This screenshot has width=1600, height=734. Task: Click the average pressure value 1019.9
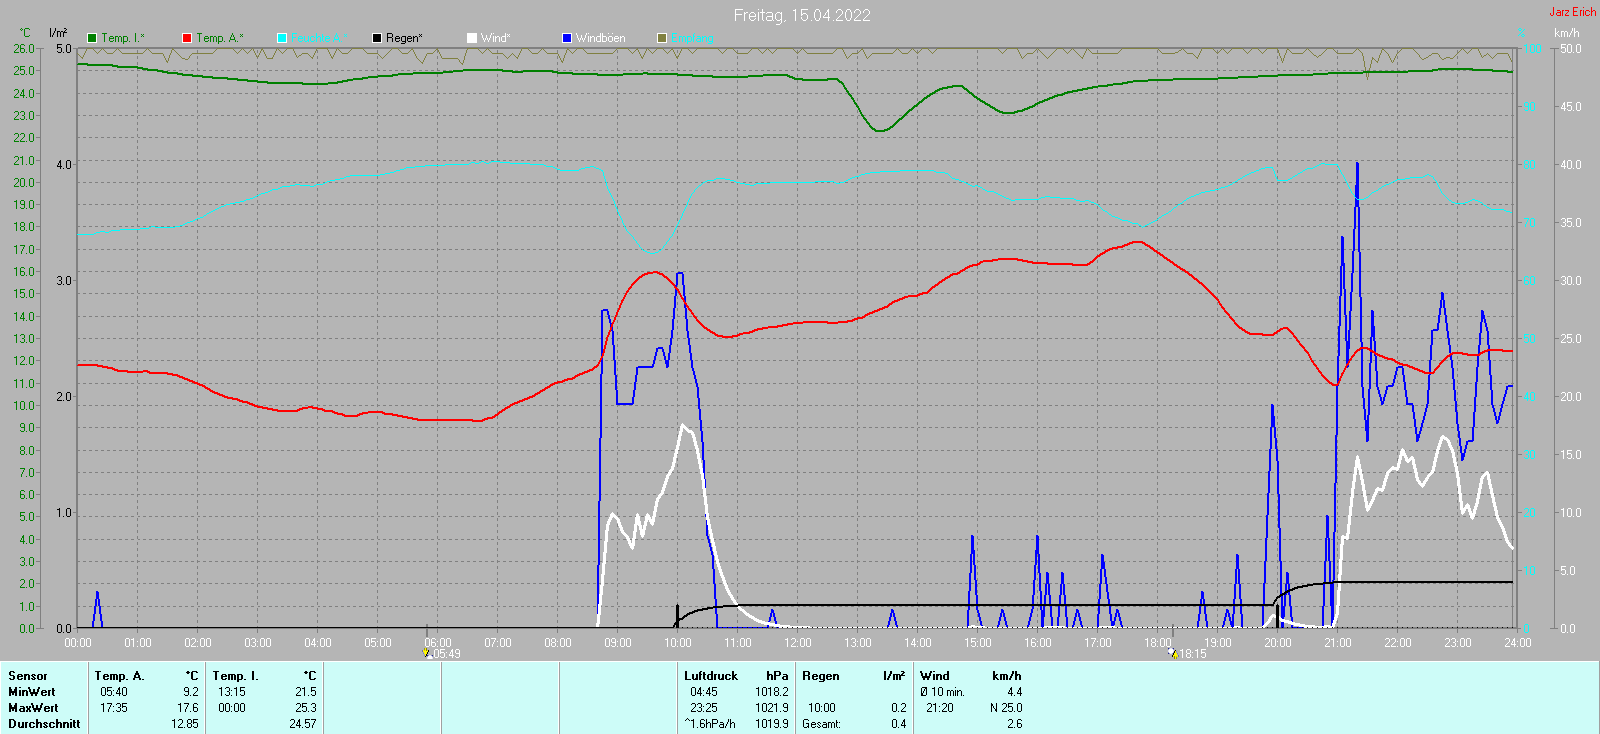[772, 724]
